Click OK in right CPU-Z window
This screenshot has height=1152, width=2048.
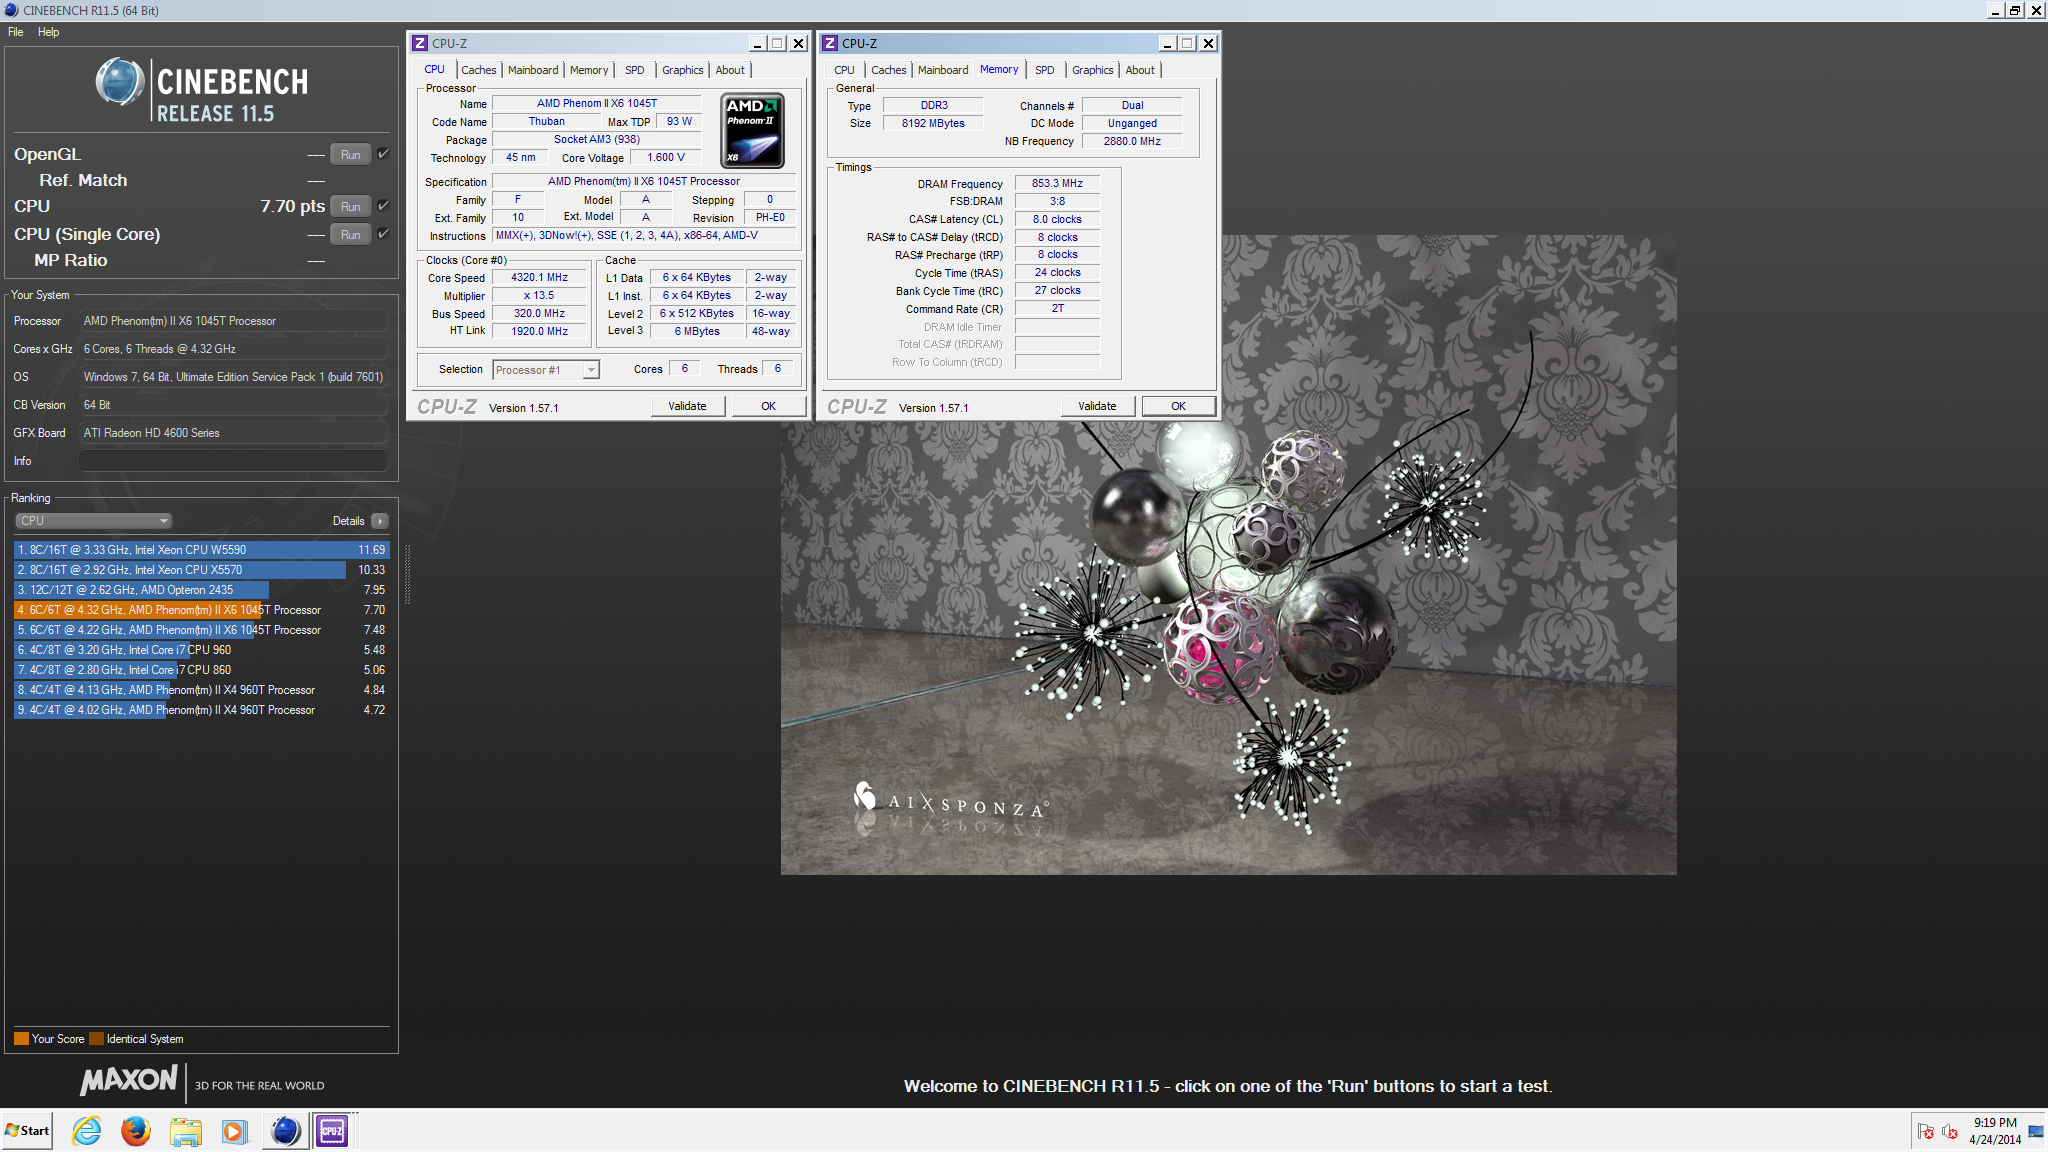tap(1178, 406)
